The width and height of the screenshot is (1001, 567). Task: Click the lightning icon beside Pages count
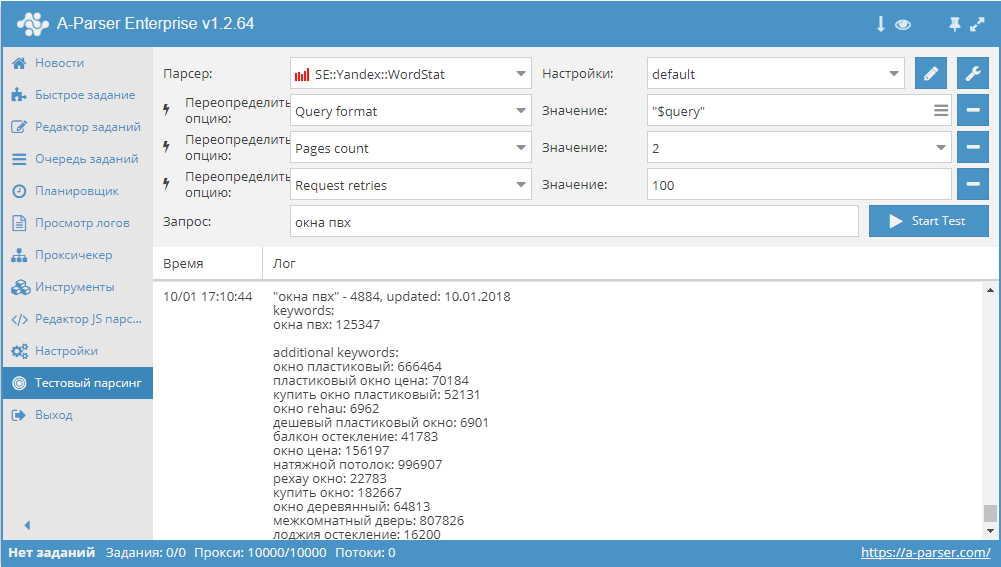point(167,147)
